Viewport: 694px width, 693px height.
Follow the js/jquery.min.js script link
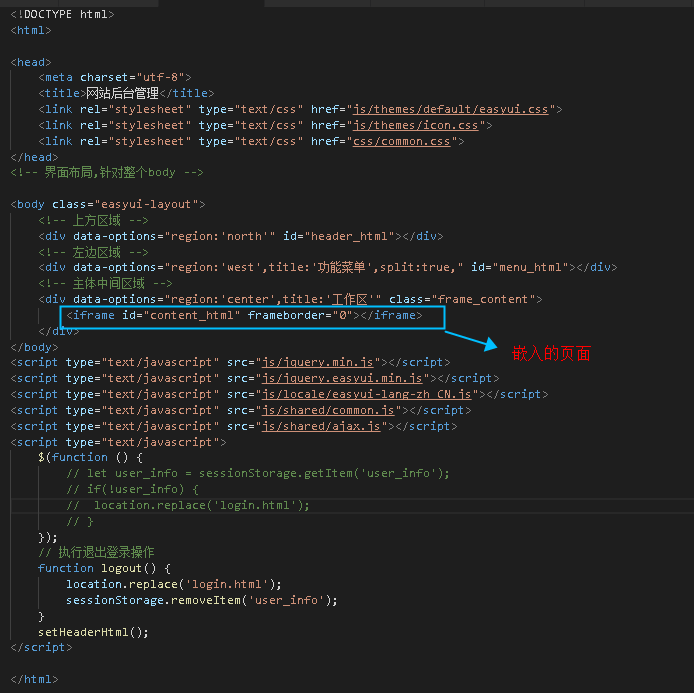click(x=318, y=362)
